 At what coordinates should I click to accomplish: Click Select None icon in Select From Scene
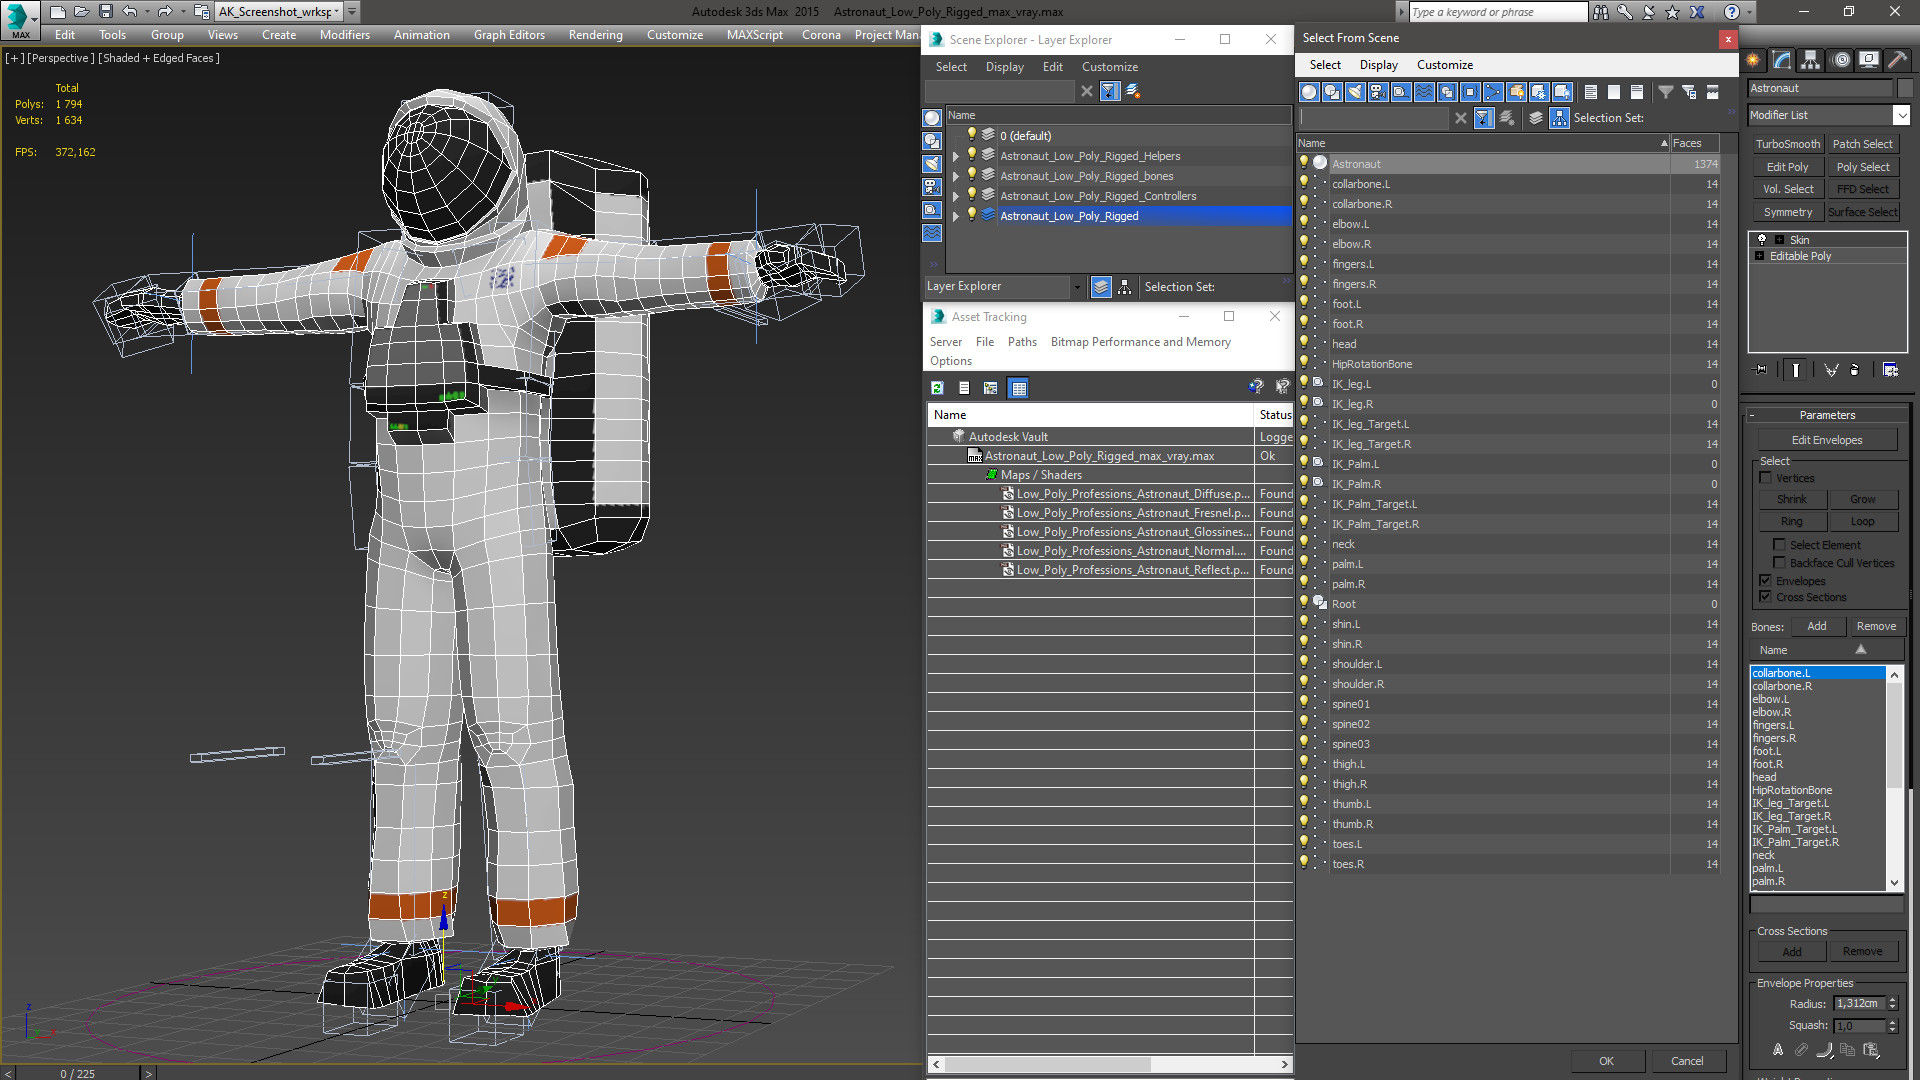tap(1614, 92)
